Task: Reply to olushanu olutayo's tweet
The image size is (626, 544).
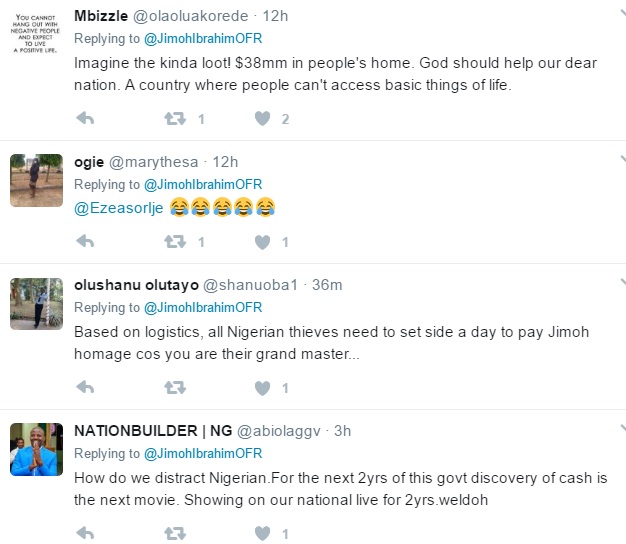Action: [x=86, y=388]
